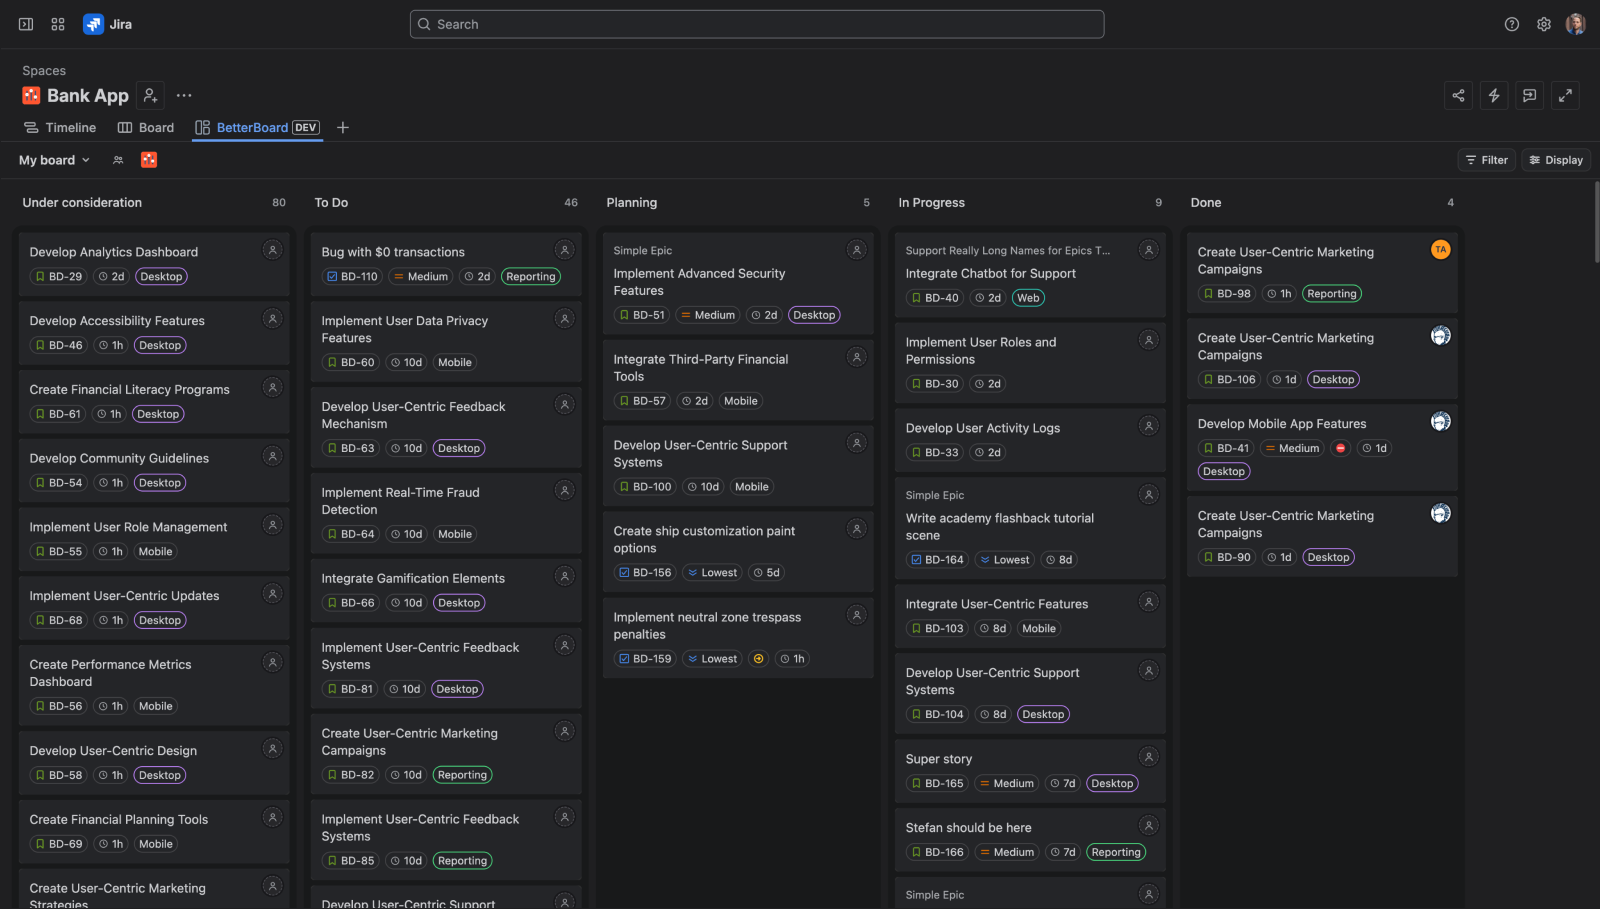Image resolution: width=1600 pixels, height=909 pixels.
Task: Open the user profile avatar
Action: click(1576, 24)
